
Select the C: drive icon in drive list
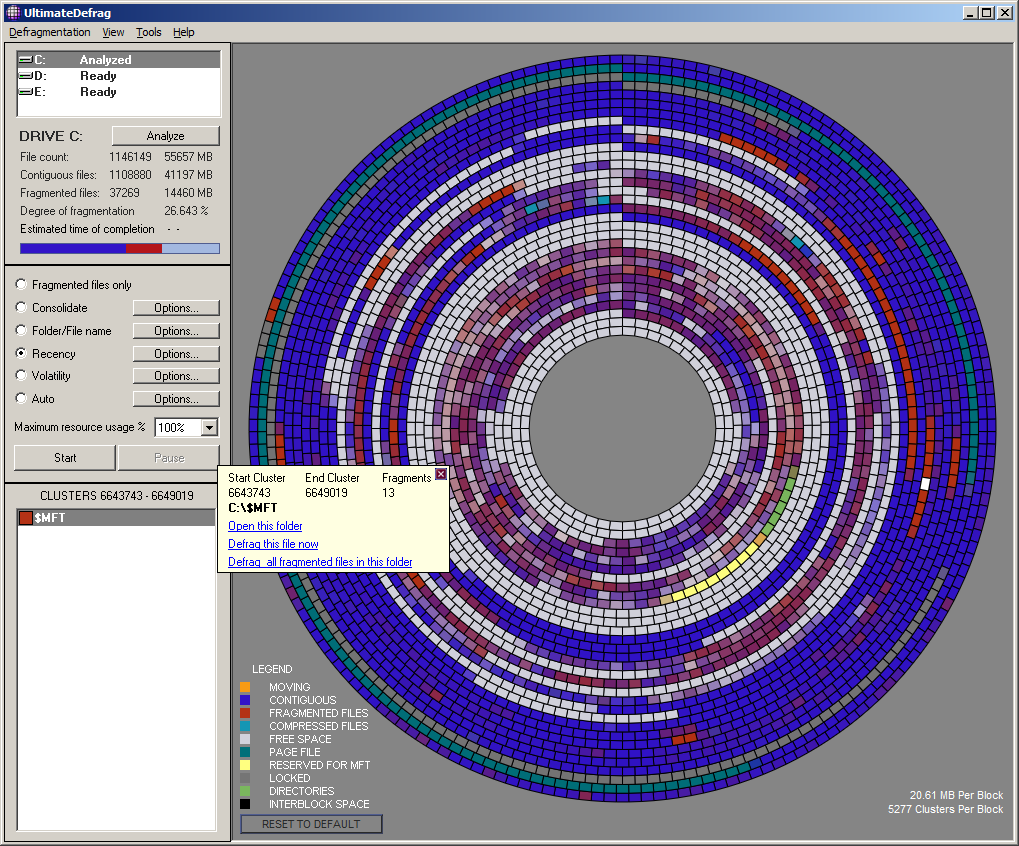point(25,60)
